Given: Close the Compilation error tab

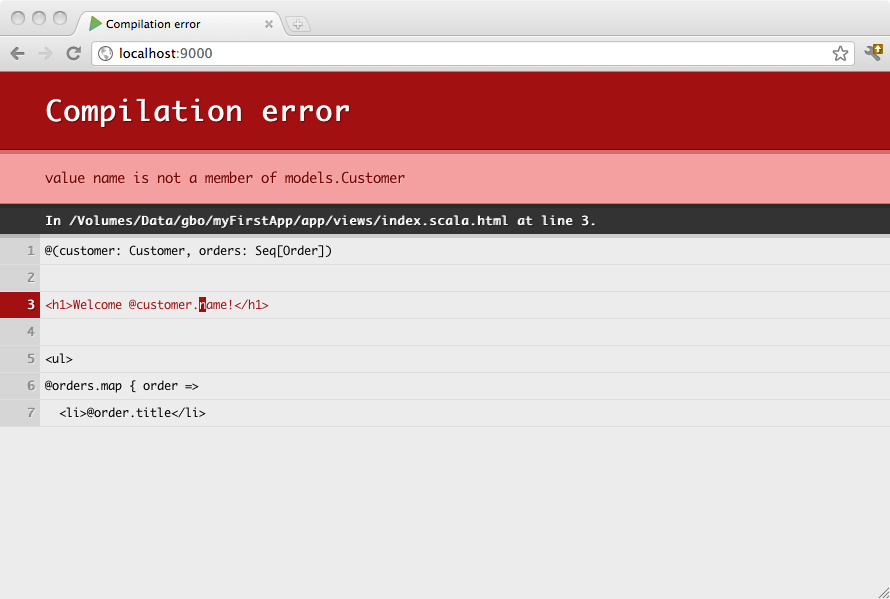Looking at the screenshot, I should 268,23.
